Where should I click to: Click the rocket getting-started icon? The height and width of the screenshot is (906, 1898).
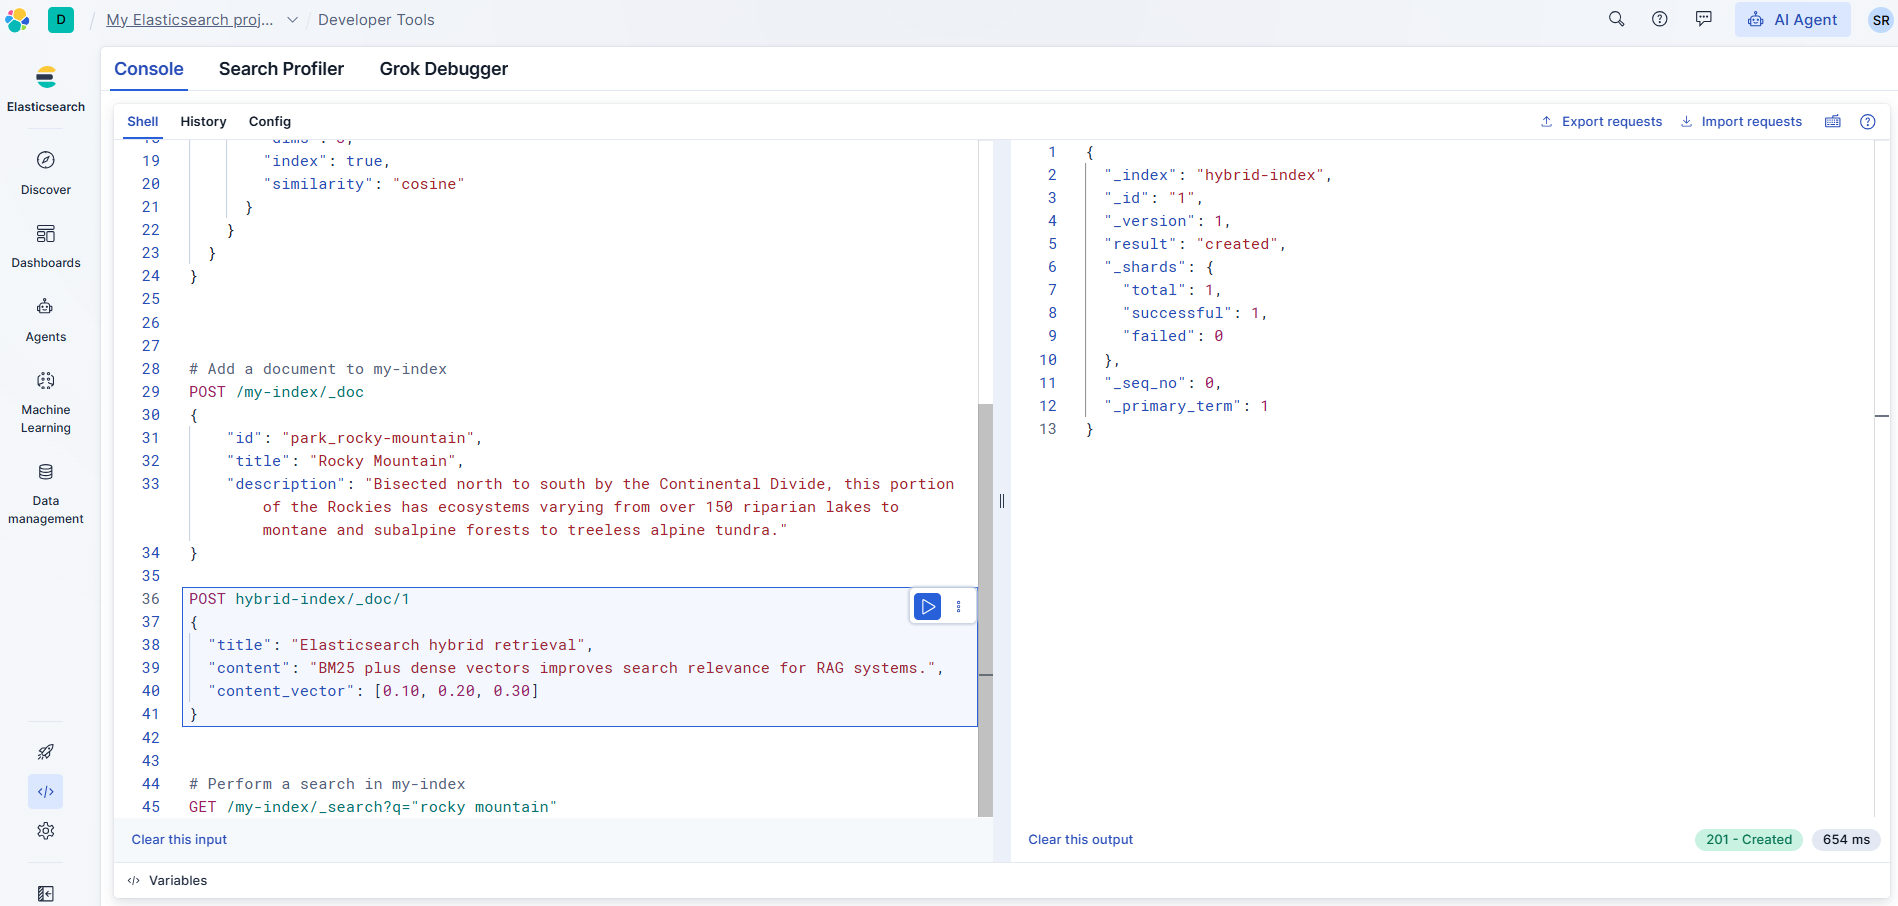click(46, 752)
